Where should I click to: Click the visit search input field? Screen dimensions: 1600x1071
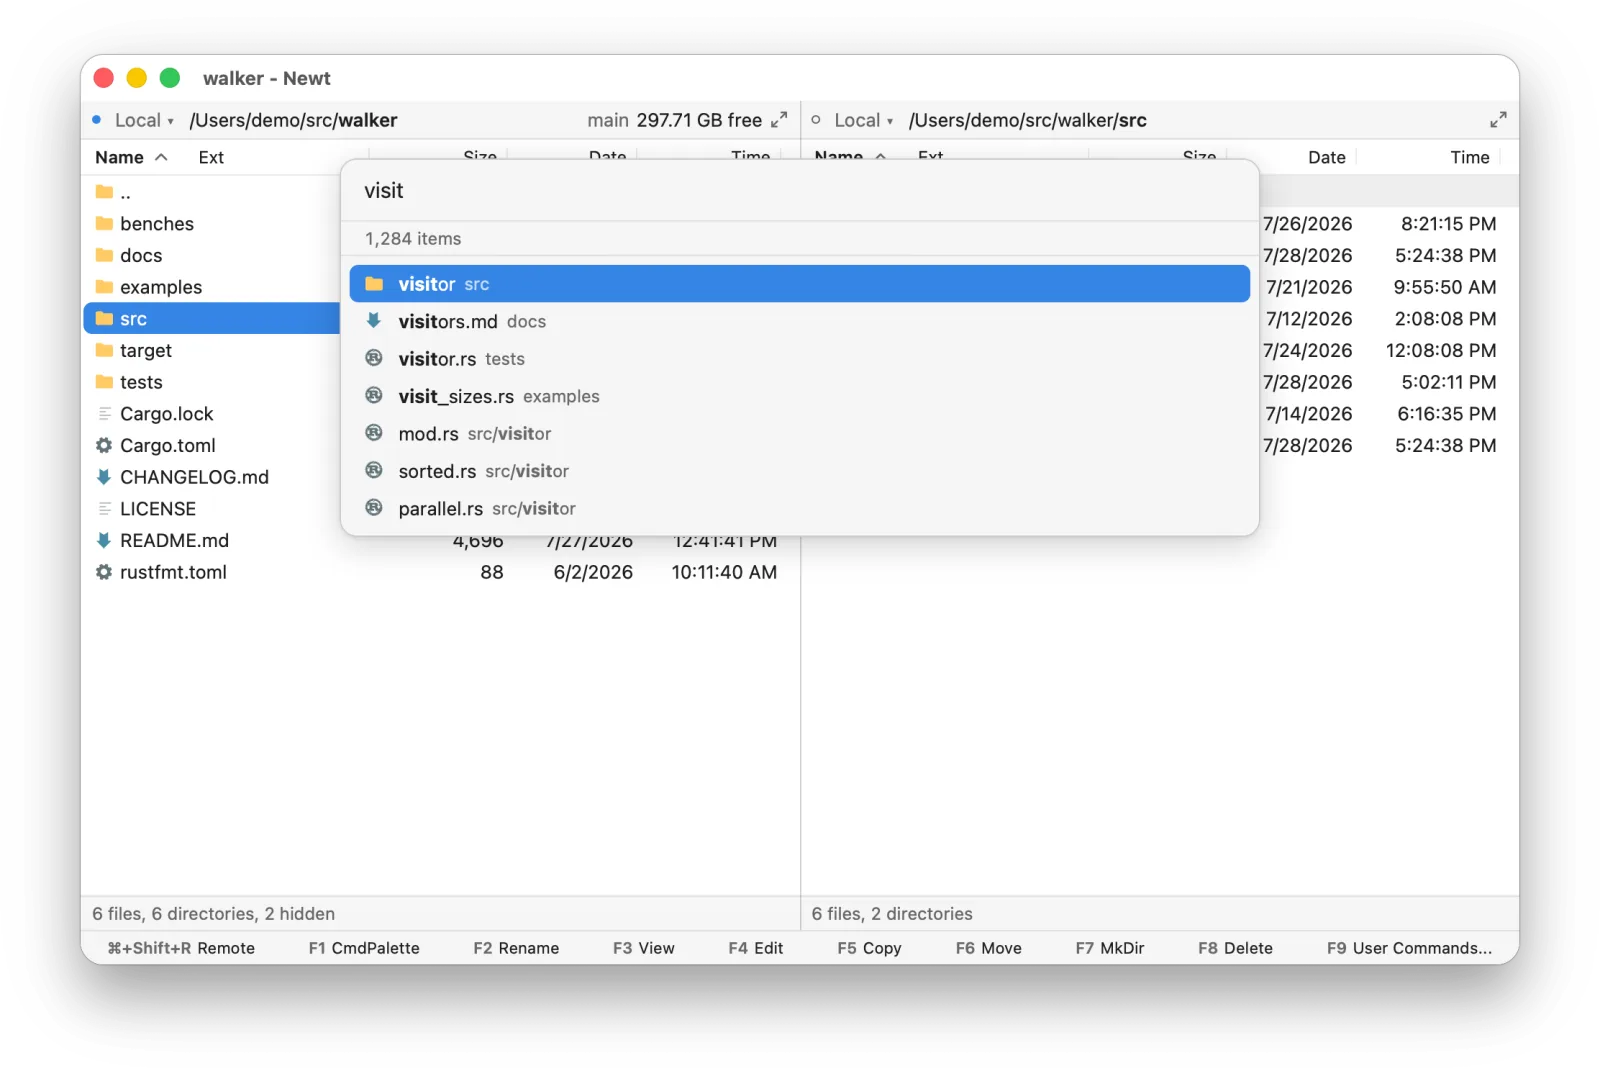click(800, 191)
